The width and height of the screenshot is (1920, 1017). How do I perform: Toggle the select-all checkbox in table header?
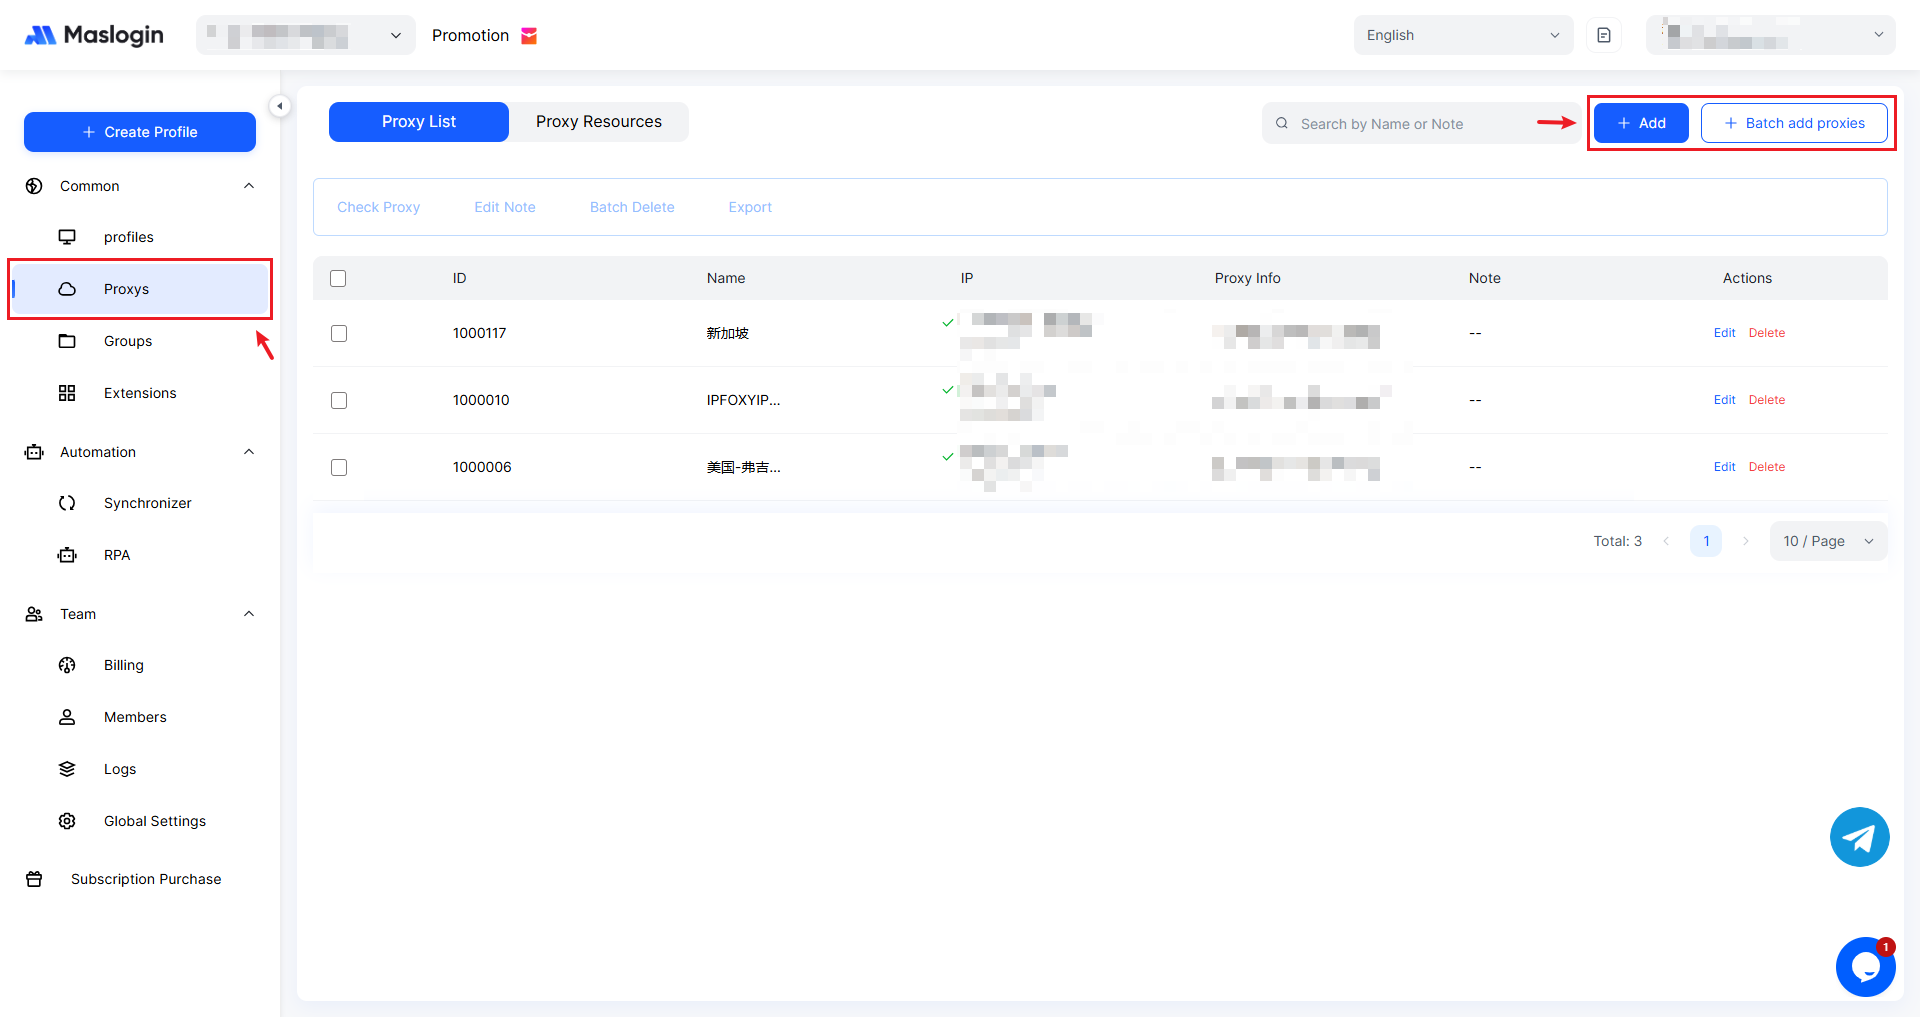pyautogui.click(x=338, y=278)
